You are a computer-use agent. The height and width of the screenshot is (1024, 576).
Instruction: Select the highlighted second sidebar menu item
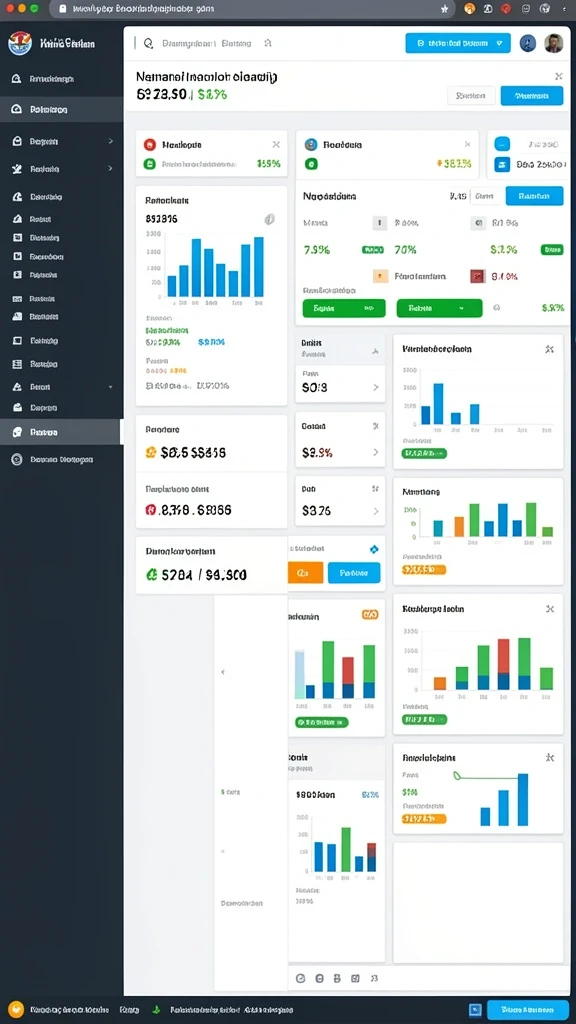[61, 110]
